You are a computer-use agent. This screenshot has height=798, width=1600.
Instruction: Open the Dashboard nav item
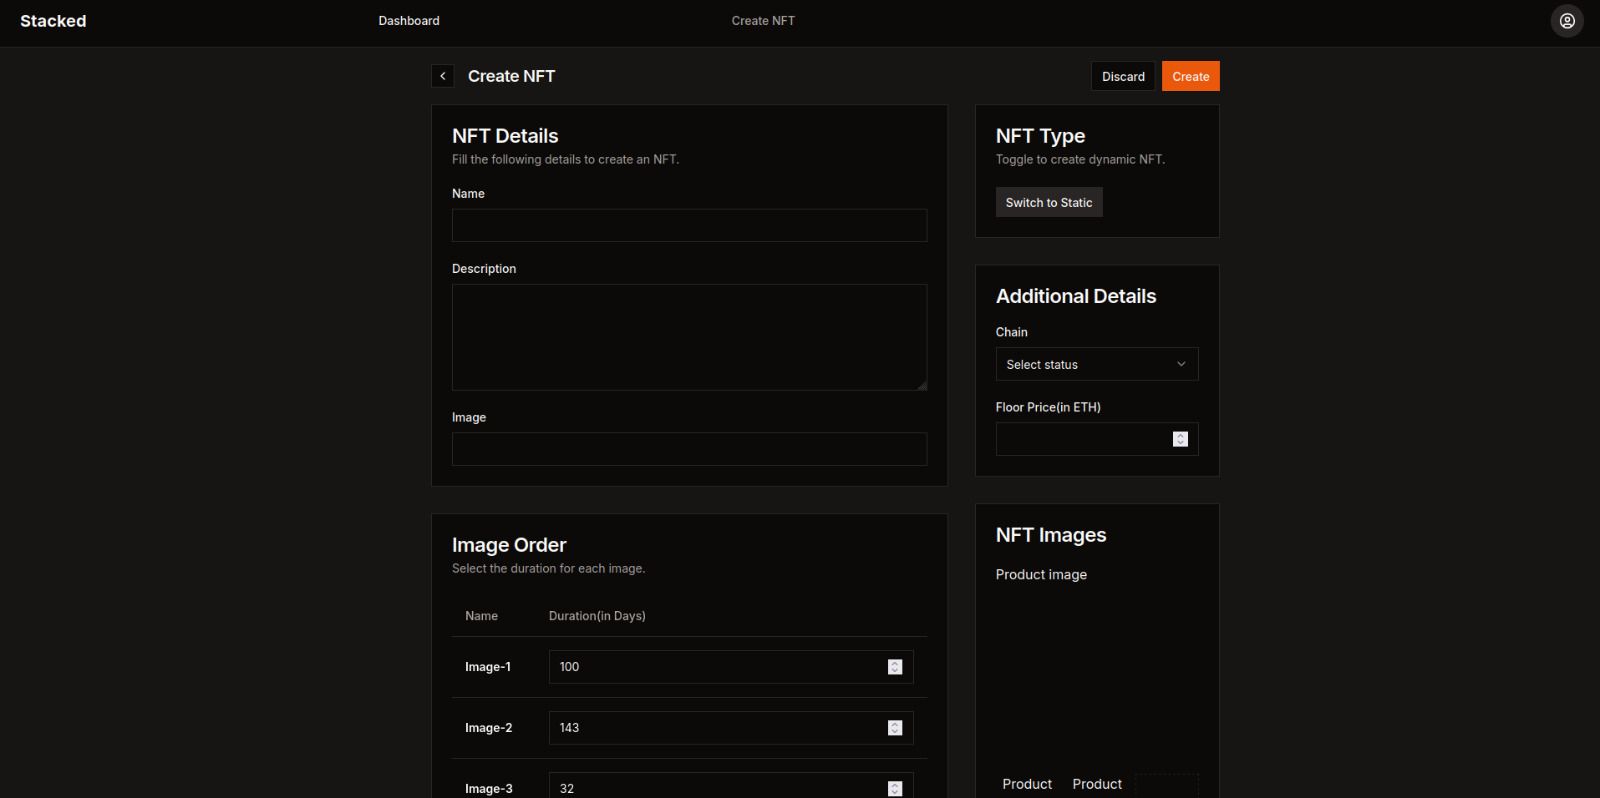(409, 21)
